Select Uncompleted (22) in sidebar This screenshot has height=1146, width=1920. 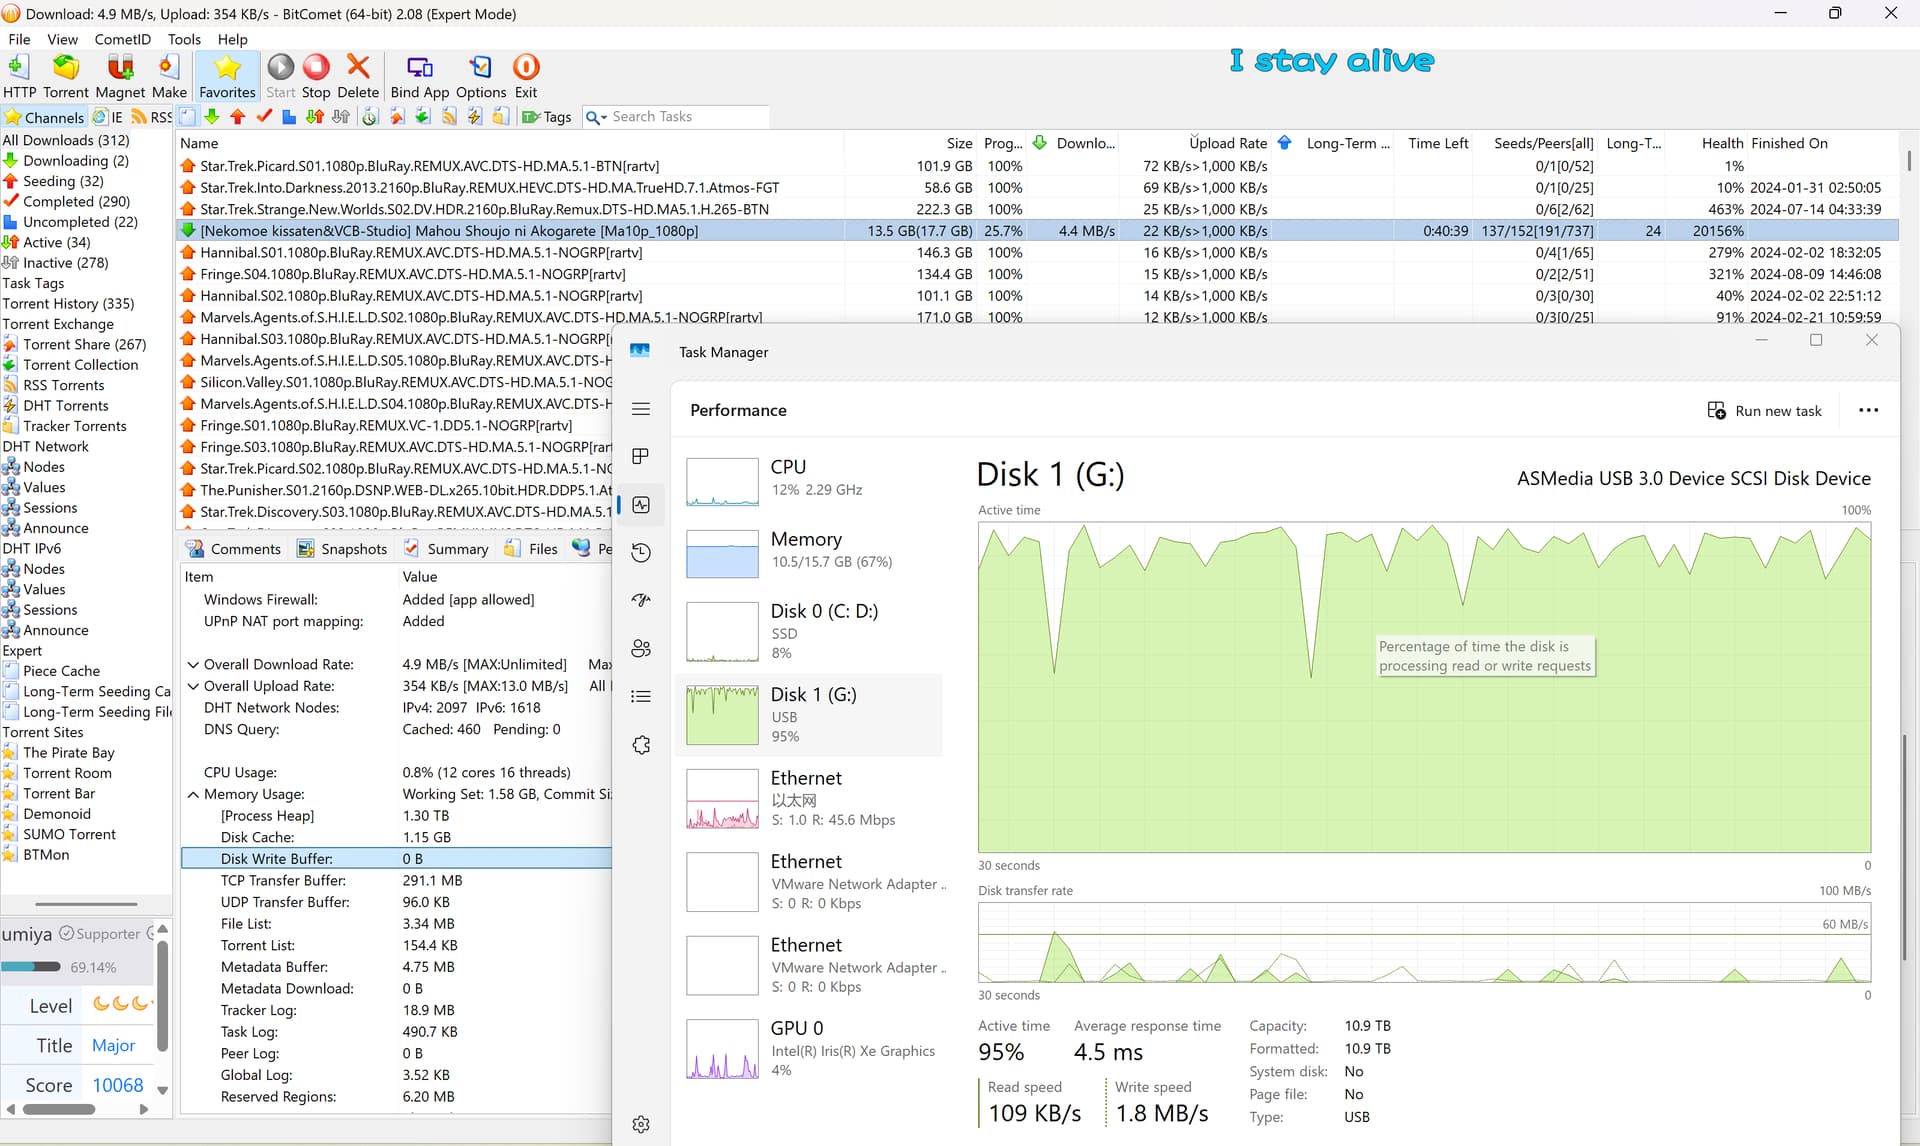[x=80, y=222]
